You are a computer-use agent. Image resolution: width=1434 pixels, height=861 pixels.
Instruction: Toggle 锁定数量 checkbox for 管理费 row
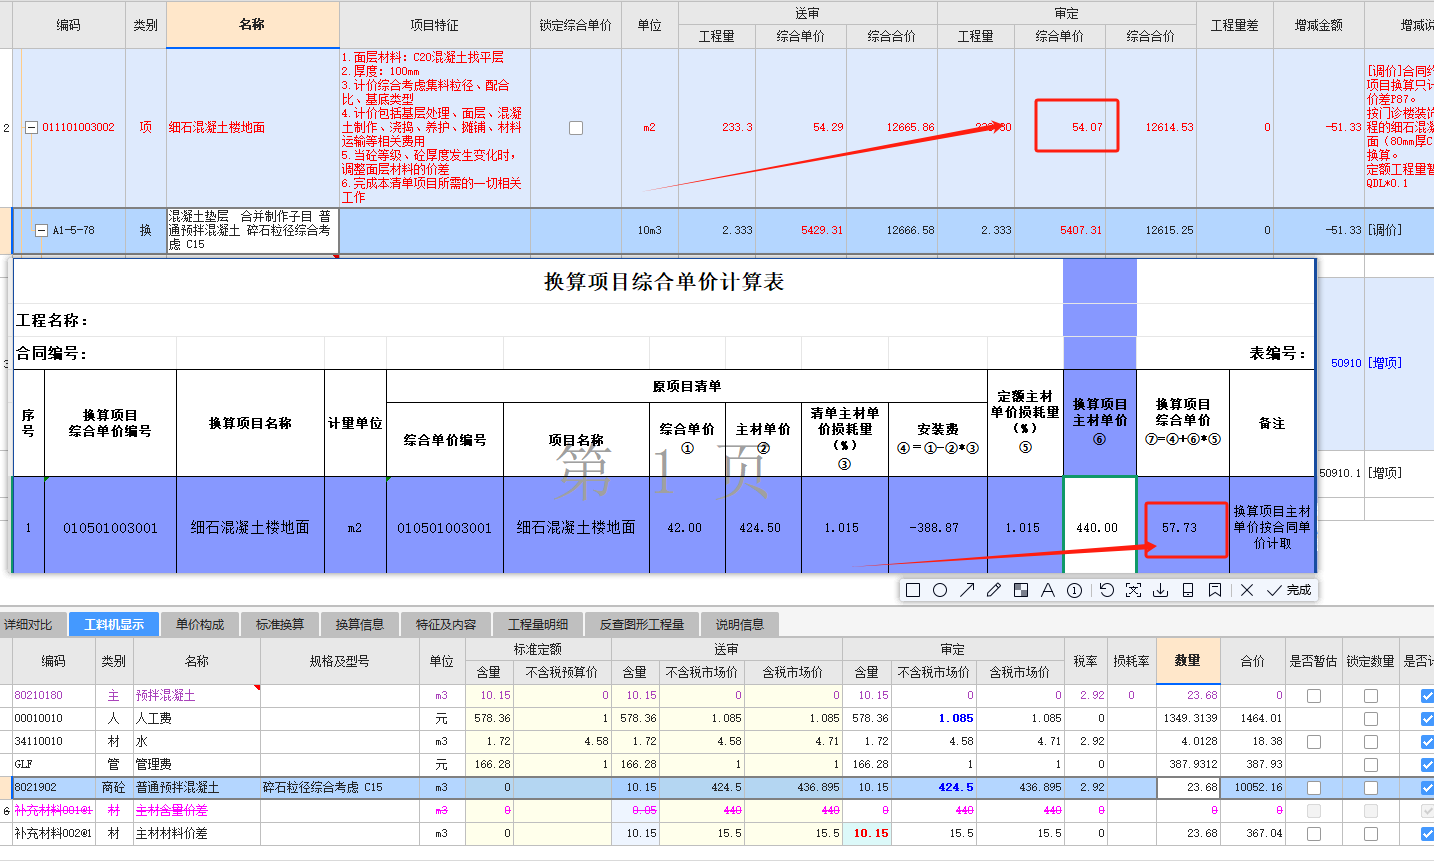[1371, 765]
